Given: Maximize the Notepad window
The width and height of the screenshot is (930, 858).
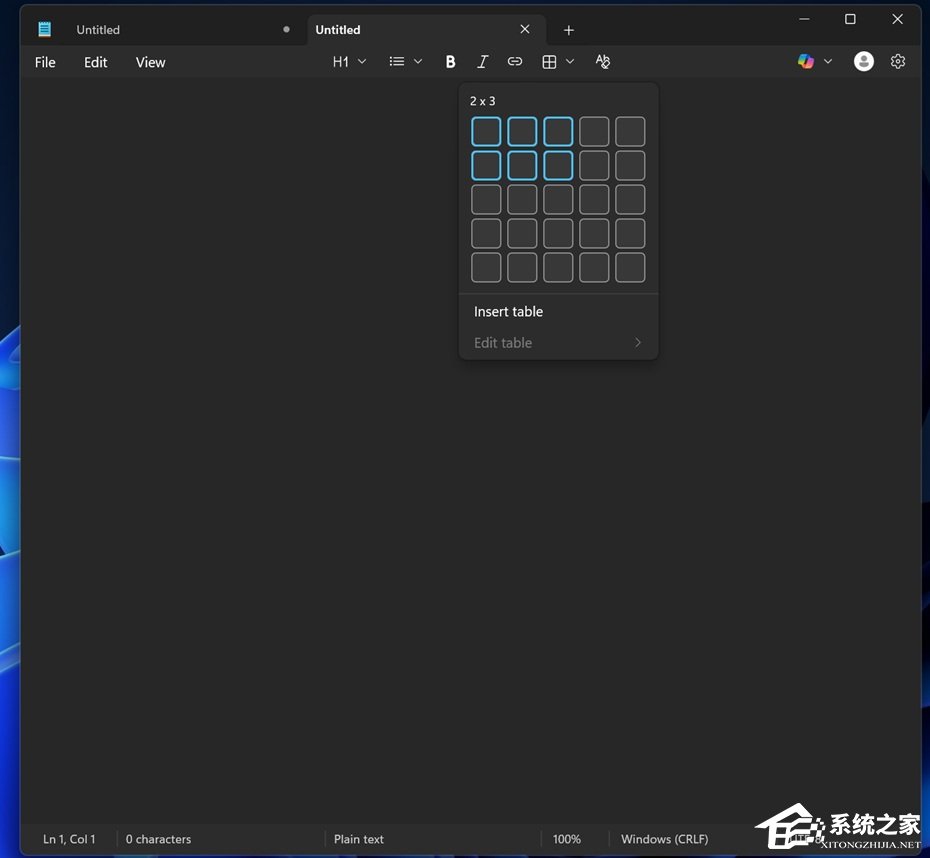Looking at the screenshot, I should tap(850, 19).
